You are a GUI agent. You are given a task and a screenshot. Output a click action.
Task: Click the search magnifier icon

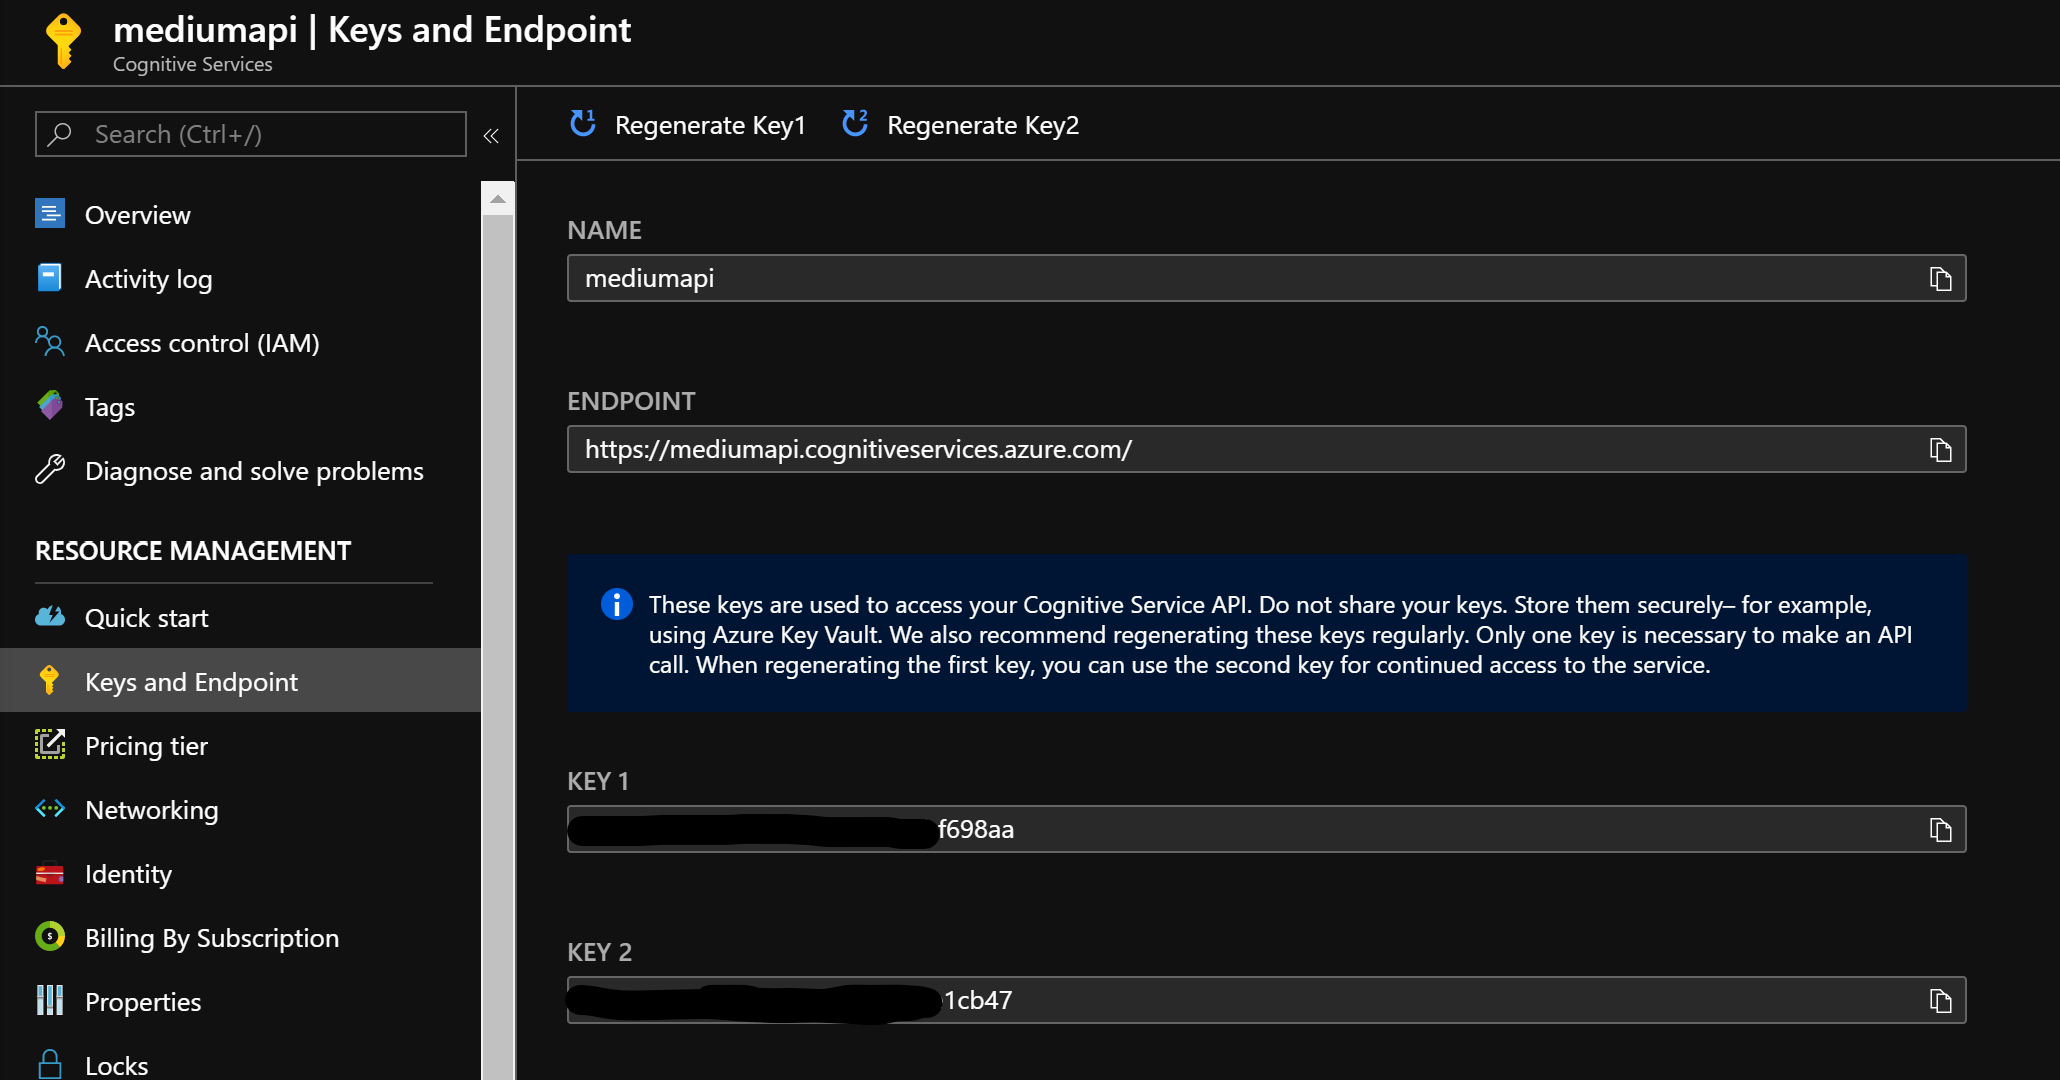coord(60,134)
